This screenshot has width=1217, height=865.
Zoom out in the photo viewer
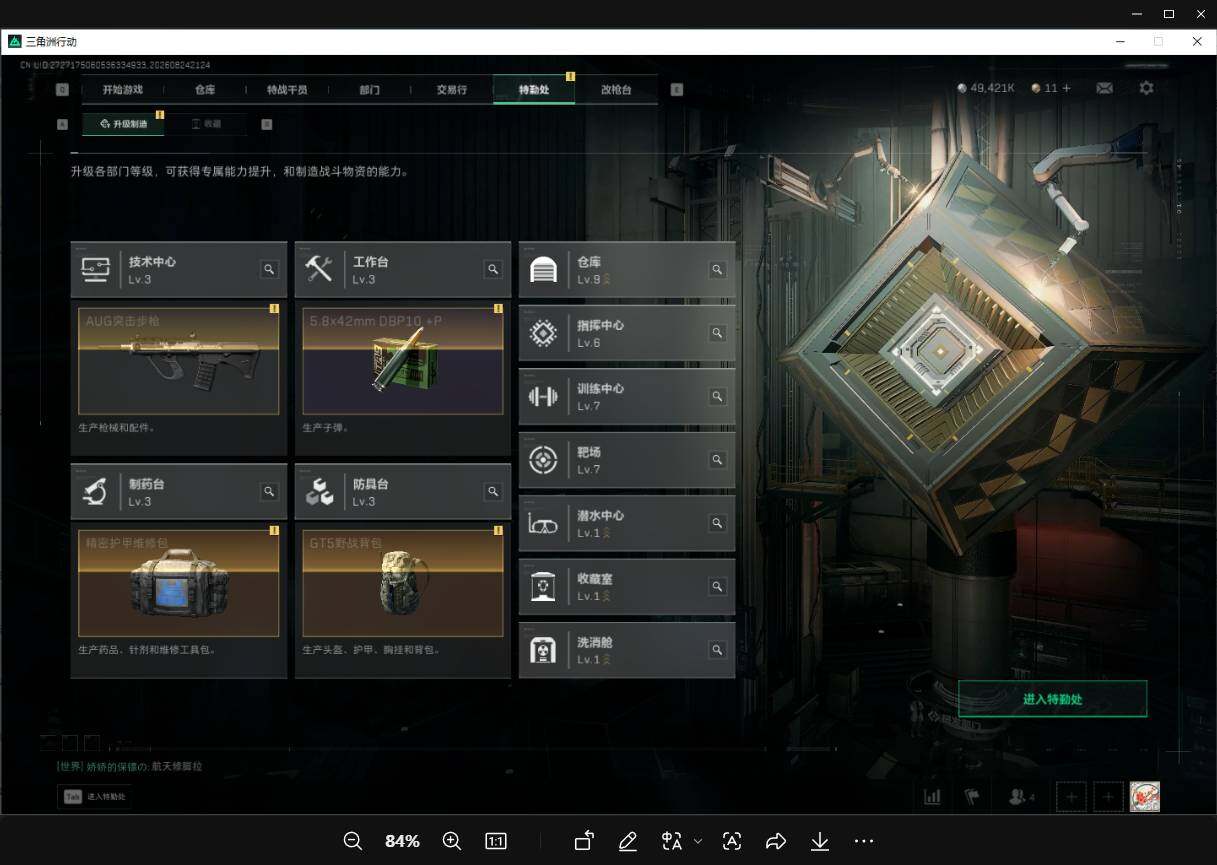click(x=353, y=841)
